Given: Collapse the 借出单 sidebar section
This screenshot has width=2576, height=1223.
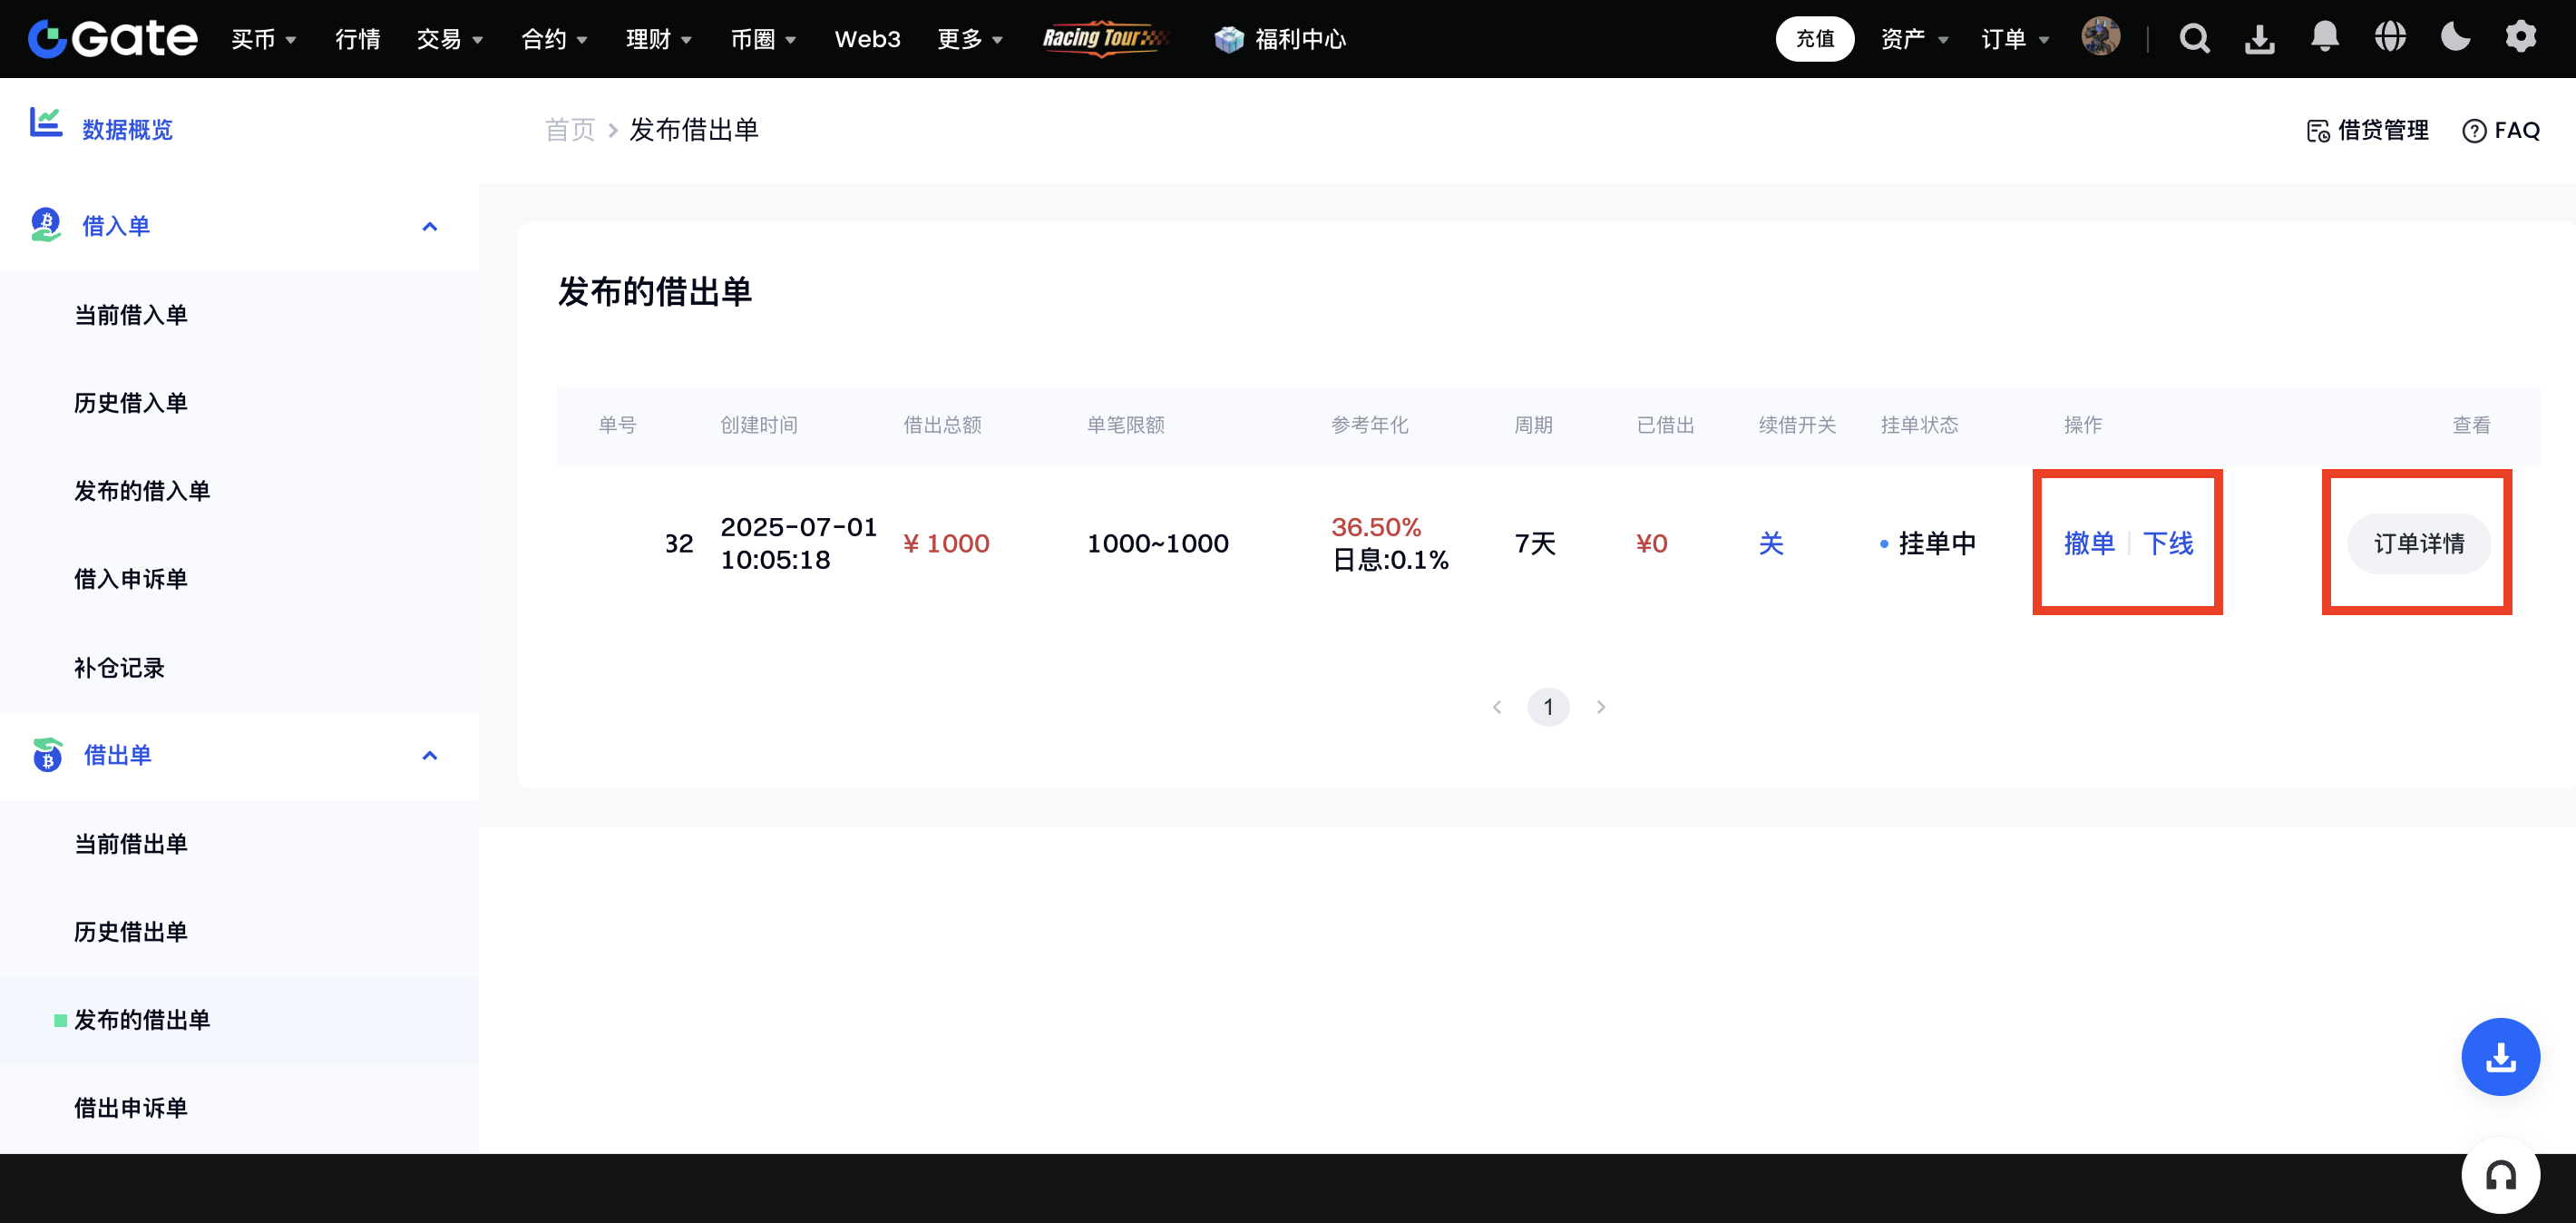Looking at the screenshot, I should (x=430, y=755).
